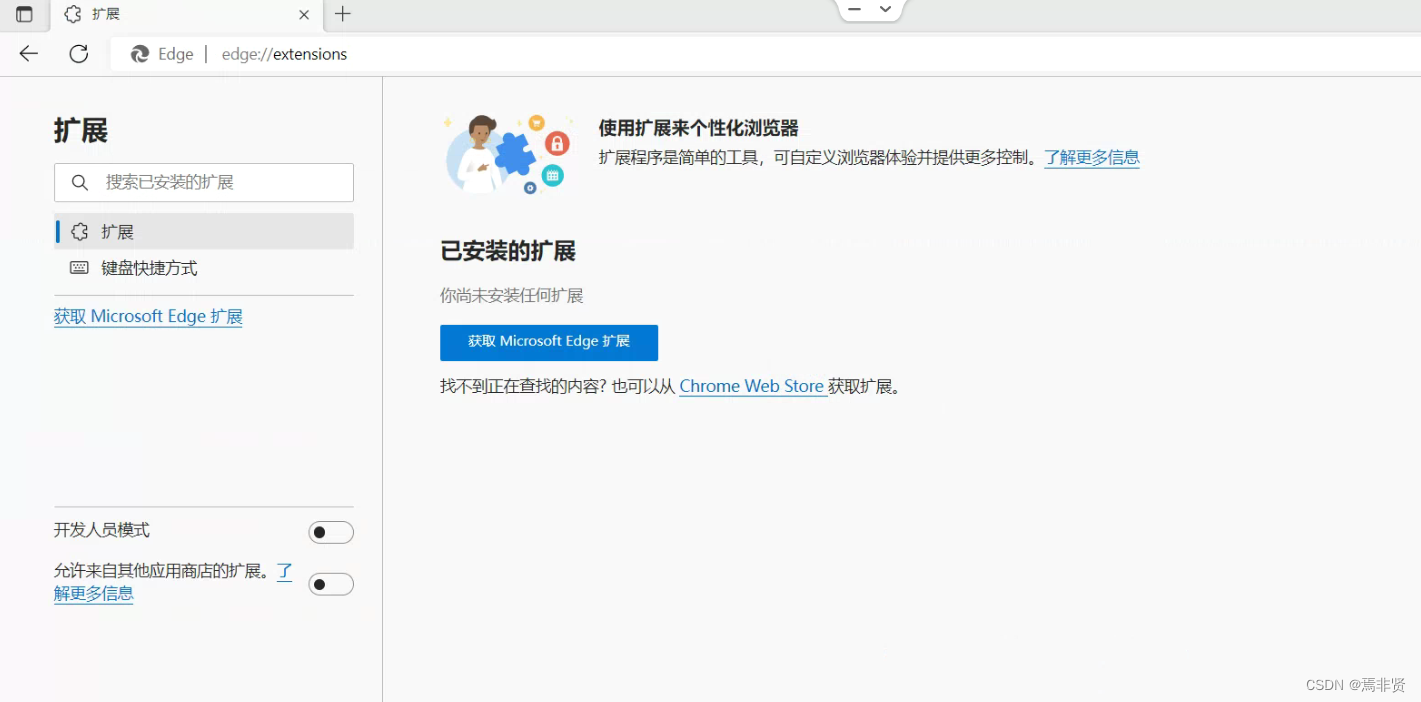The width and height of the screenshot is (1421, 702).
Task: Click the heading 使用扩展来个性化浏览器
Action: (x=698, y=128)
